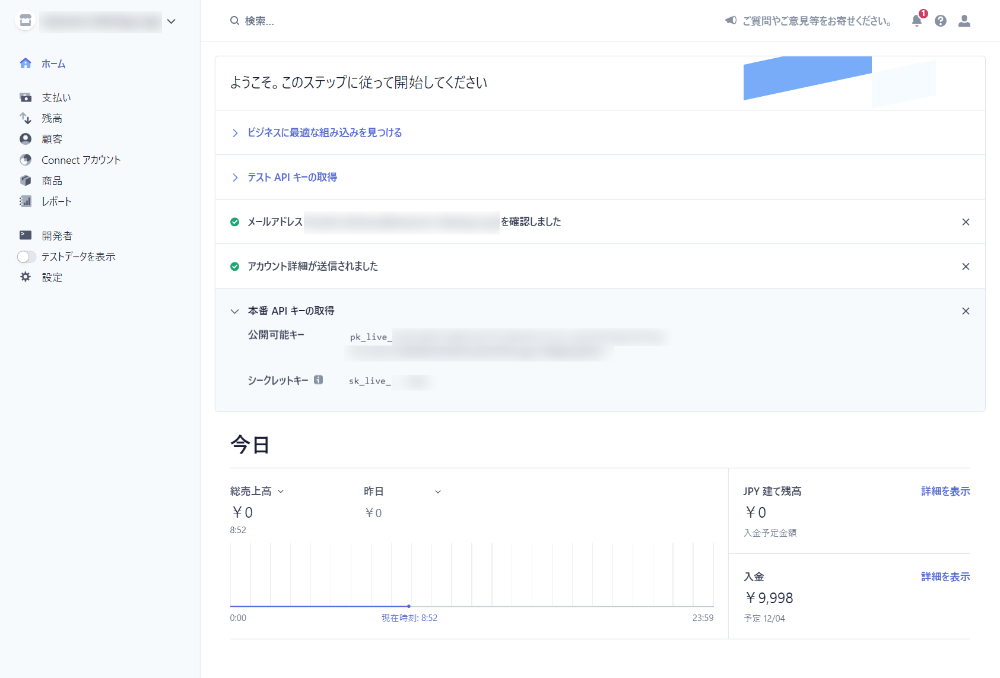Click the 現在時刻 8:52 chart marker
The height and width of the screenshot is (678, 1000).
(409, 606)
